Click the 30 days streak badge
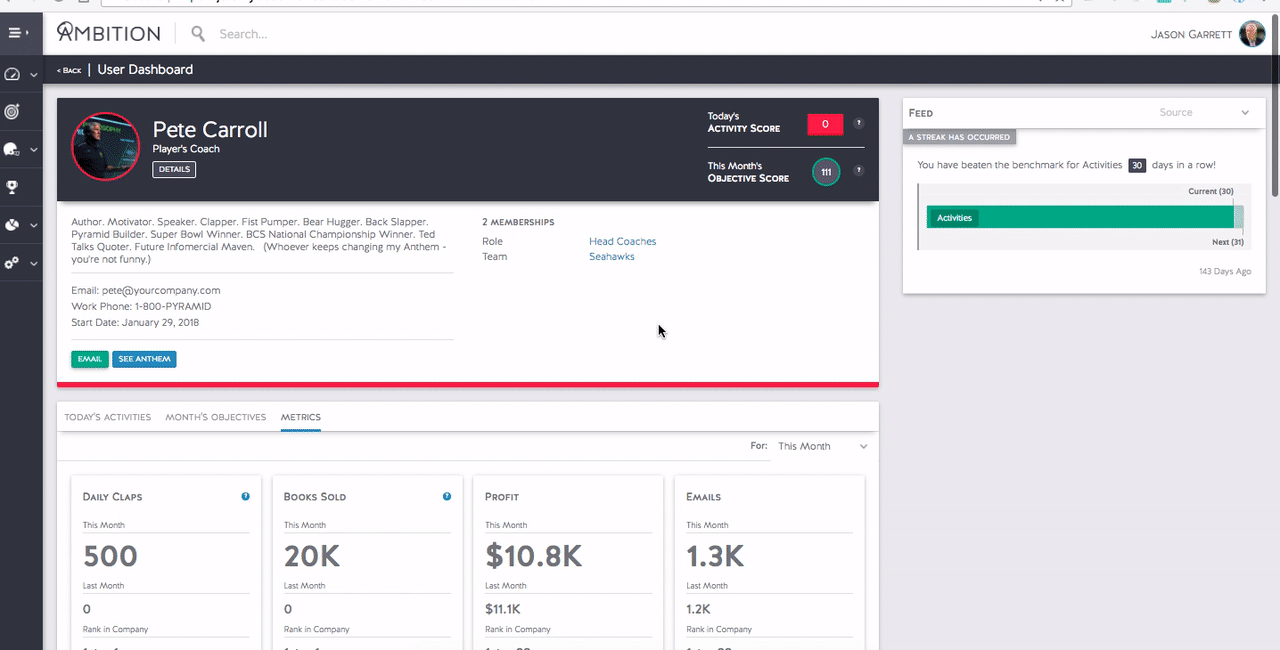 coord(1137,165)
